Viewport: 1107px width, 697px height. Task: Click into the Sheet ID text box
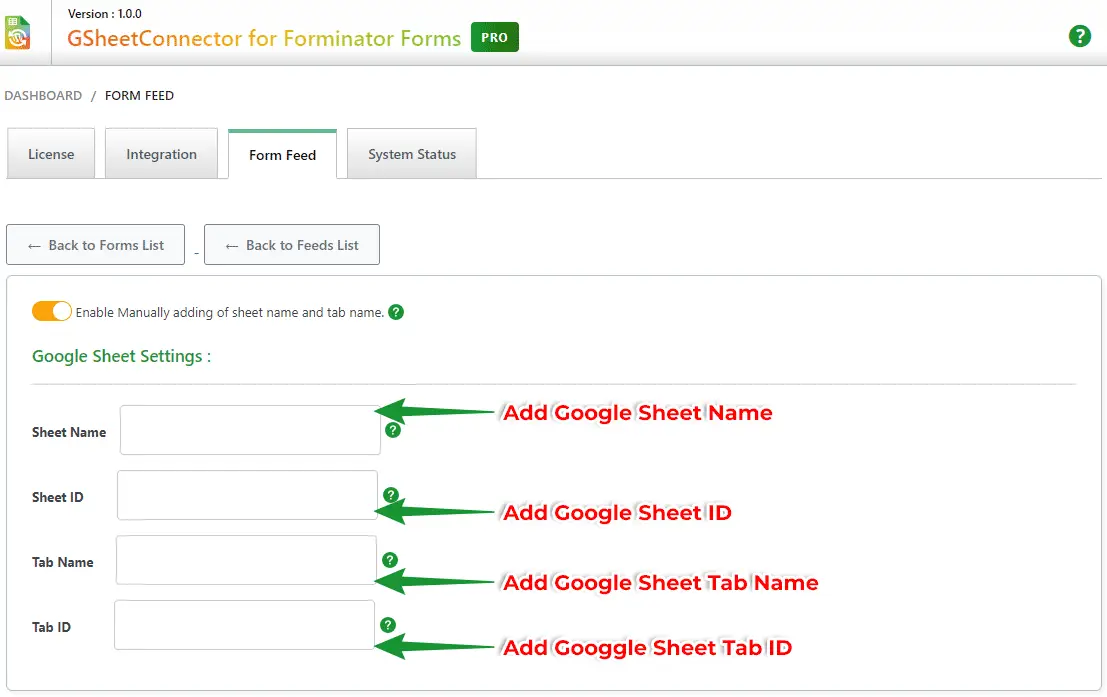pyautogui.click(x=247, y=495)
